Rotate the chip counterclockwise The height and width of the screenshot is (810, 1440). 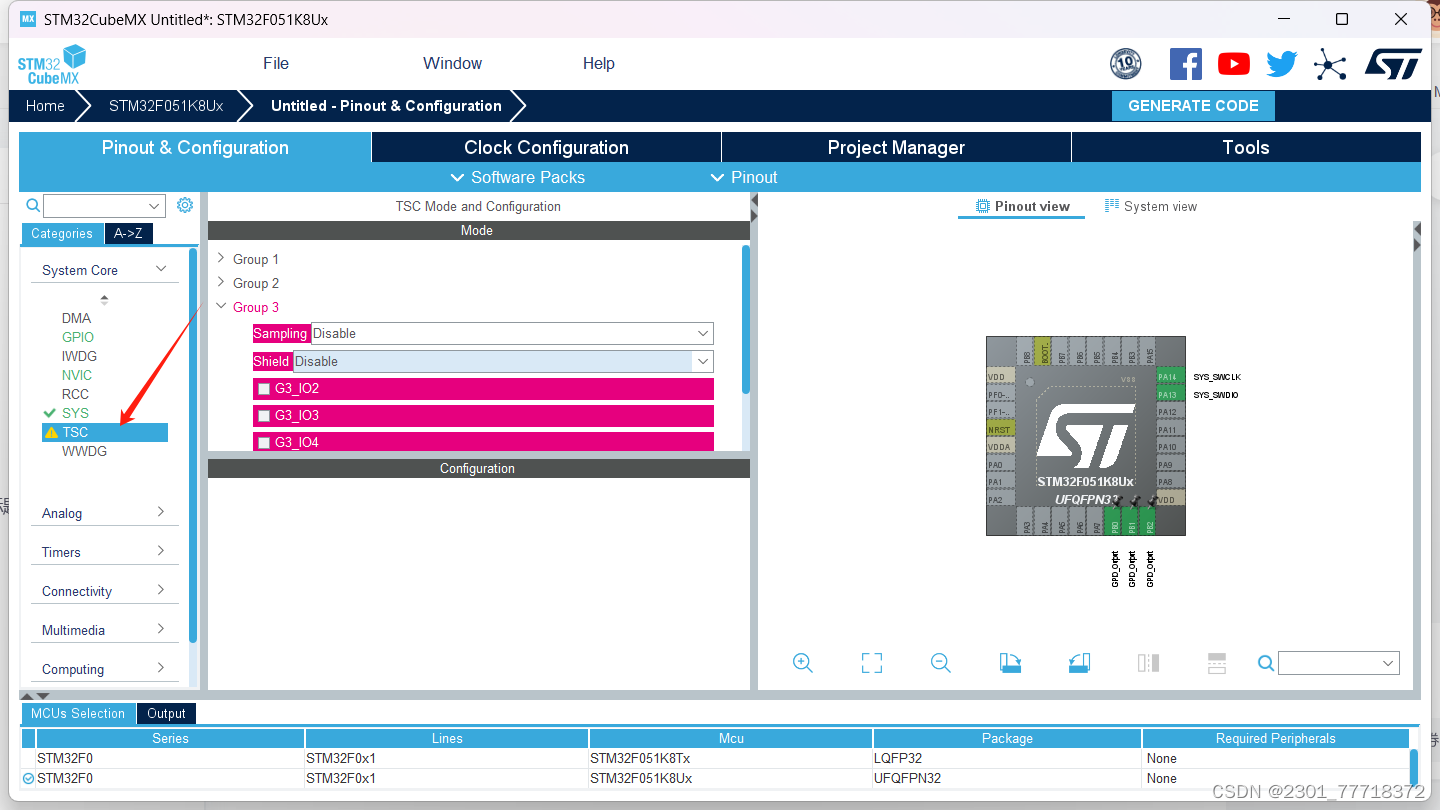1079,663
